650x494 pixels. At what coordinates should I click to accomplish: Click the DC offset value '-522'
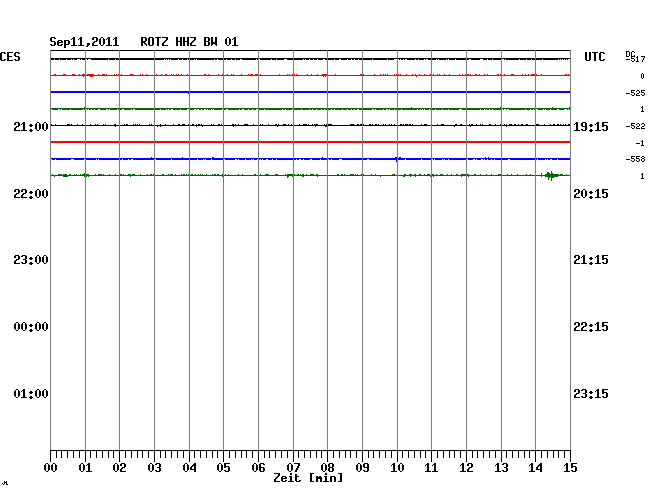[x=635, y=126]
